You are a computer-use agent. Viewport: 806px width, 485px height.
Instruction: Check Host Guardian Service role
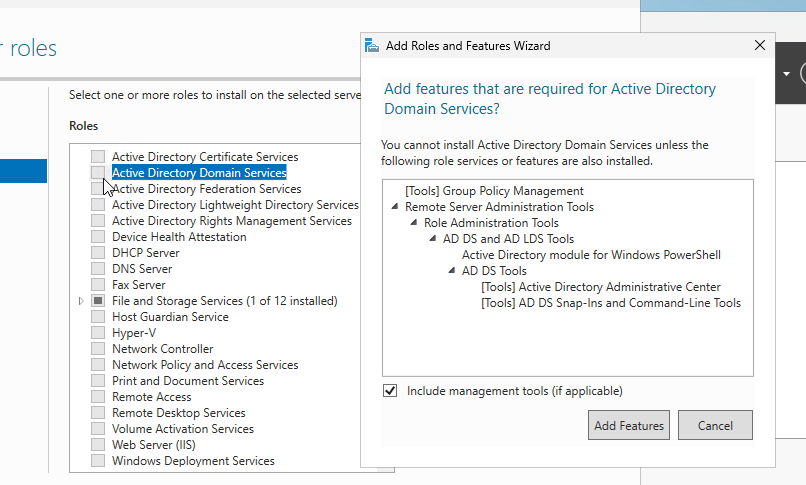tap(98, 316)
